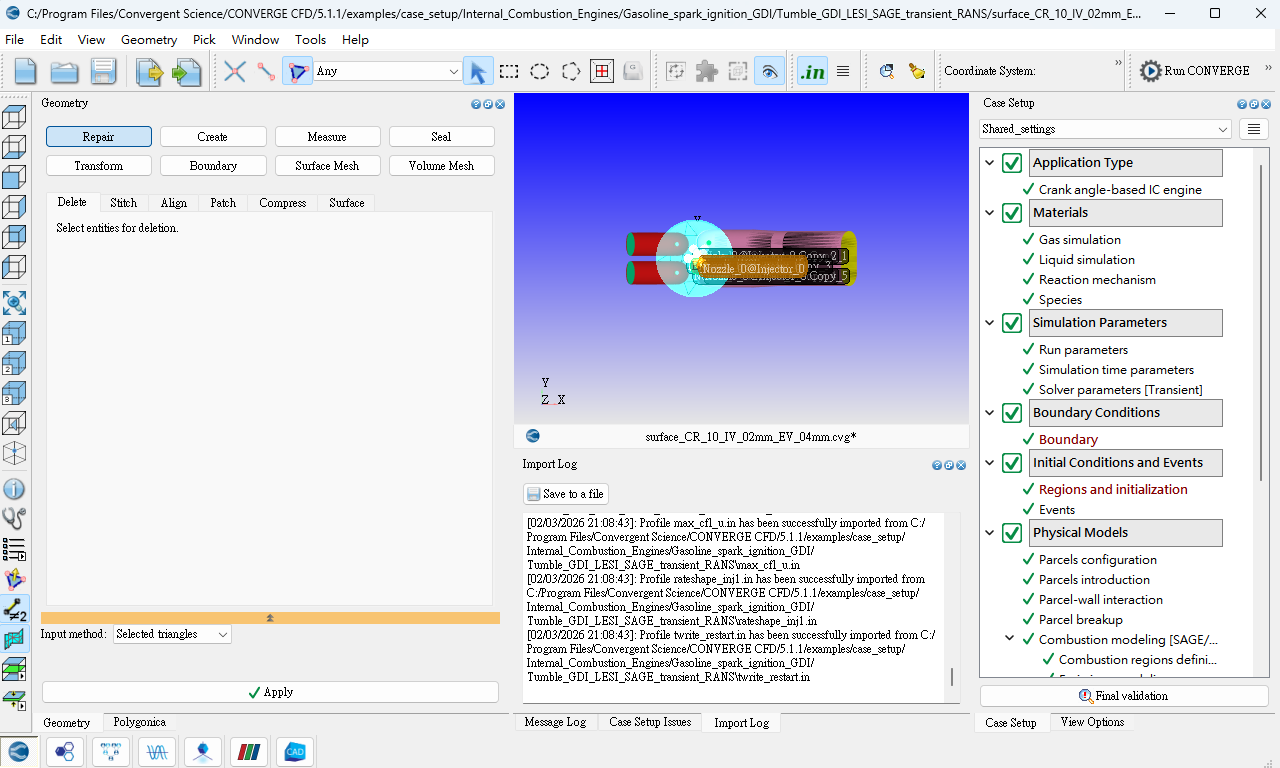Collapse the Combustion modeling tree node

pyautogui.click(x=1010, y=639)
